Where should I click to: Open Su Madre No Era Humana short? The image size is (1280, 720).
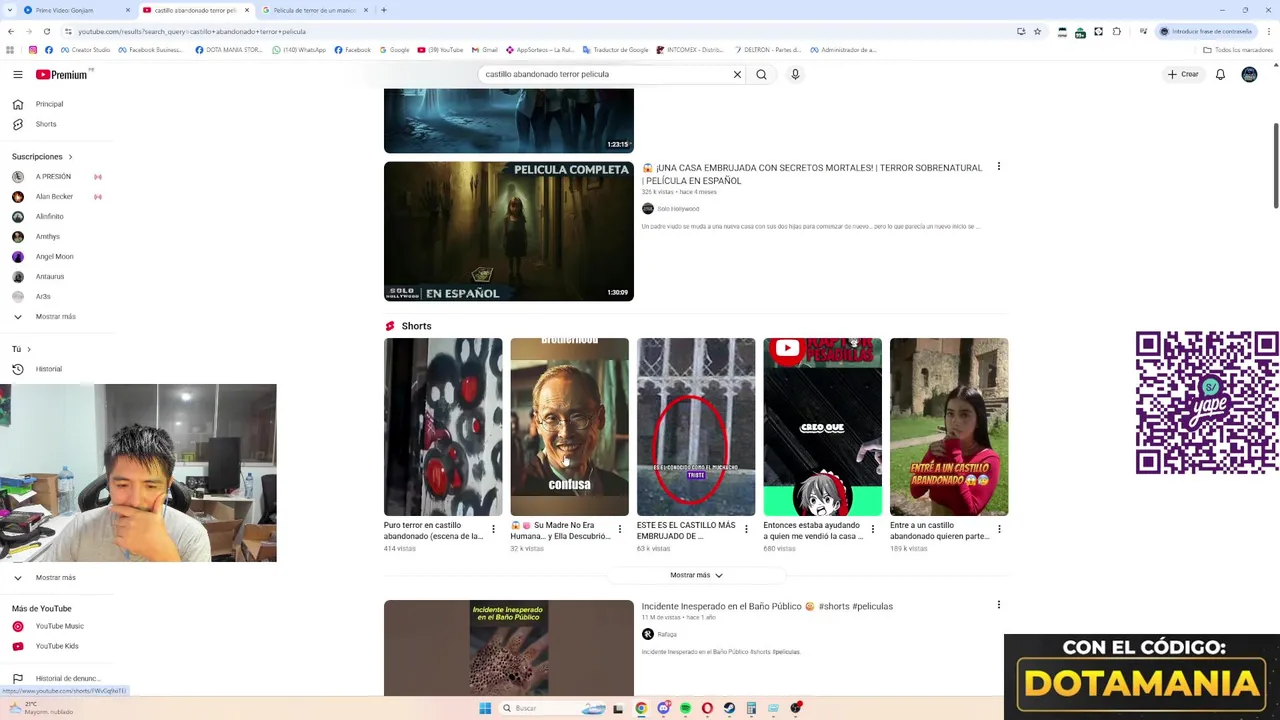pos(569,427)
